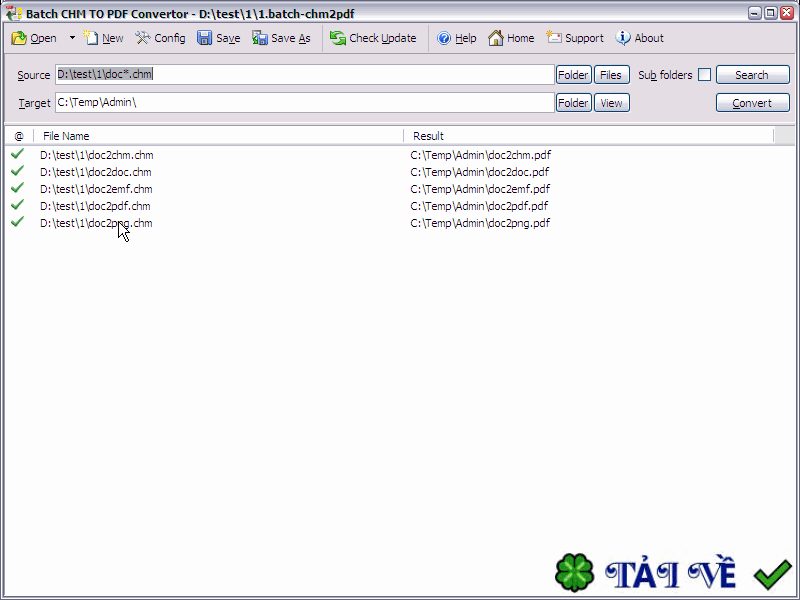800x600 pixels.
Task: Click the Help toolbar label
Action: pos(465,38)
